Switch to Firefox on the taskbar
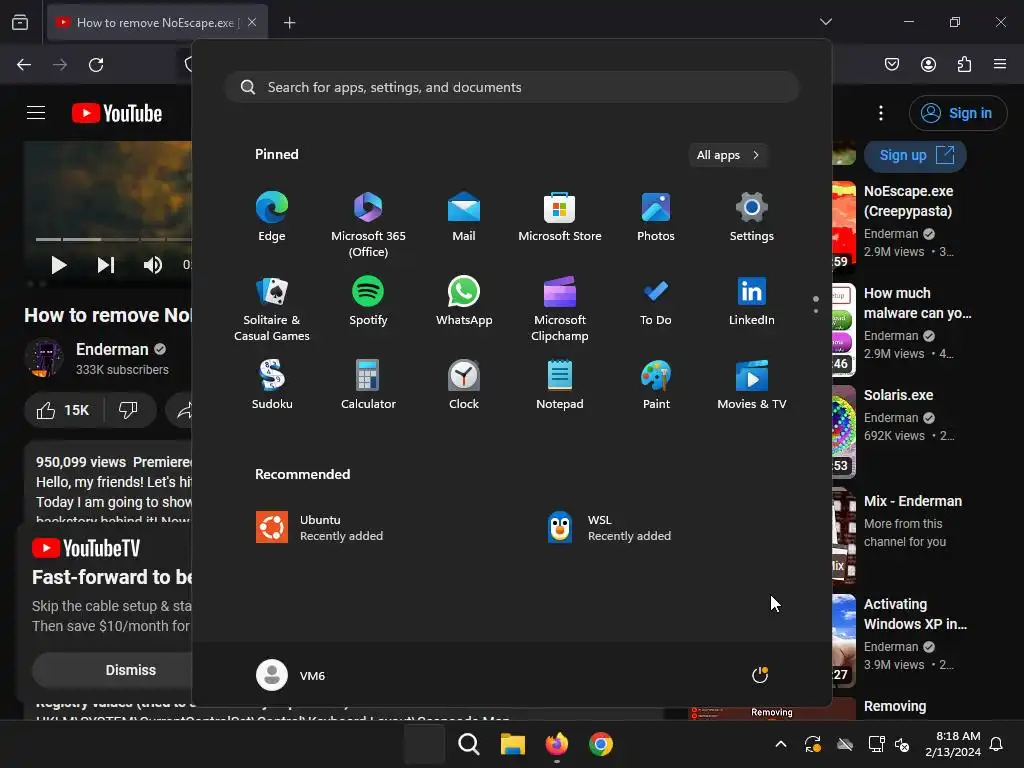1024x768 pixels. (x=556, y=744)
